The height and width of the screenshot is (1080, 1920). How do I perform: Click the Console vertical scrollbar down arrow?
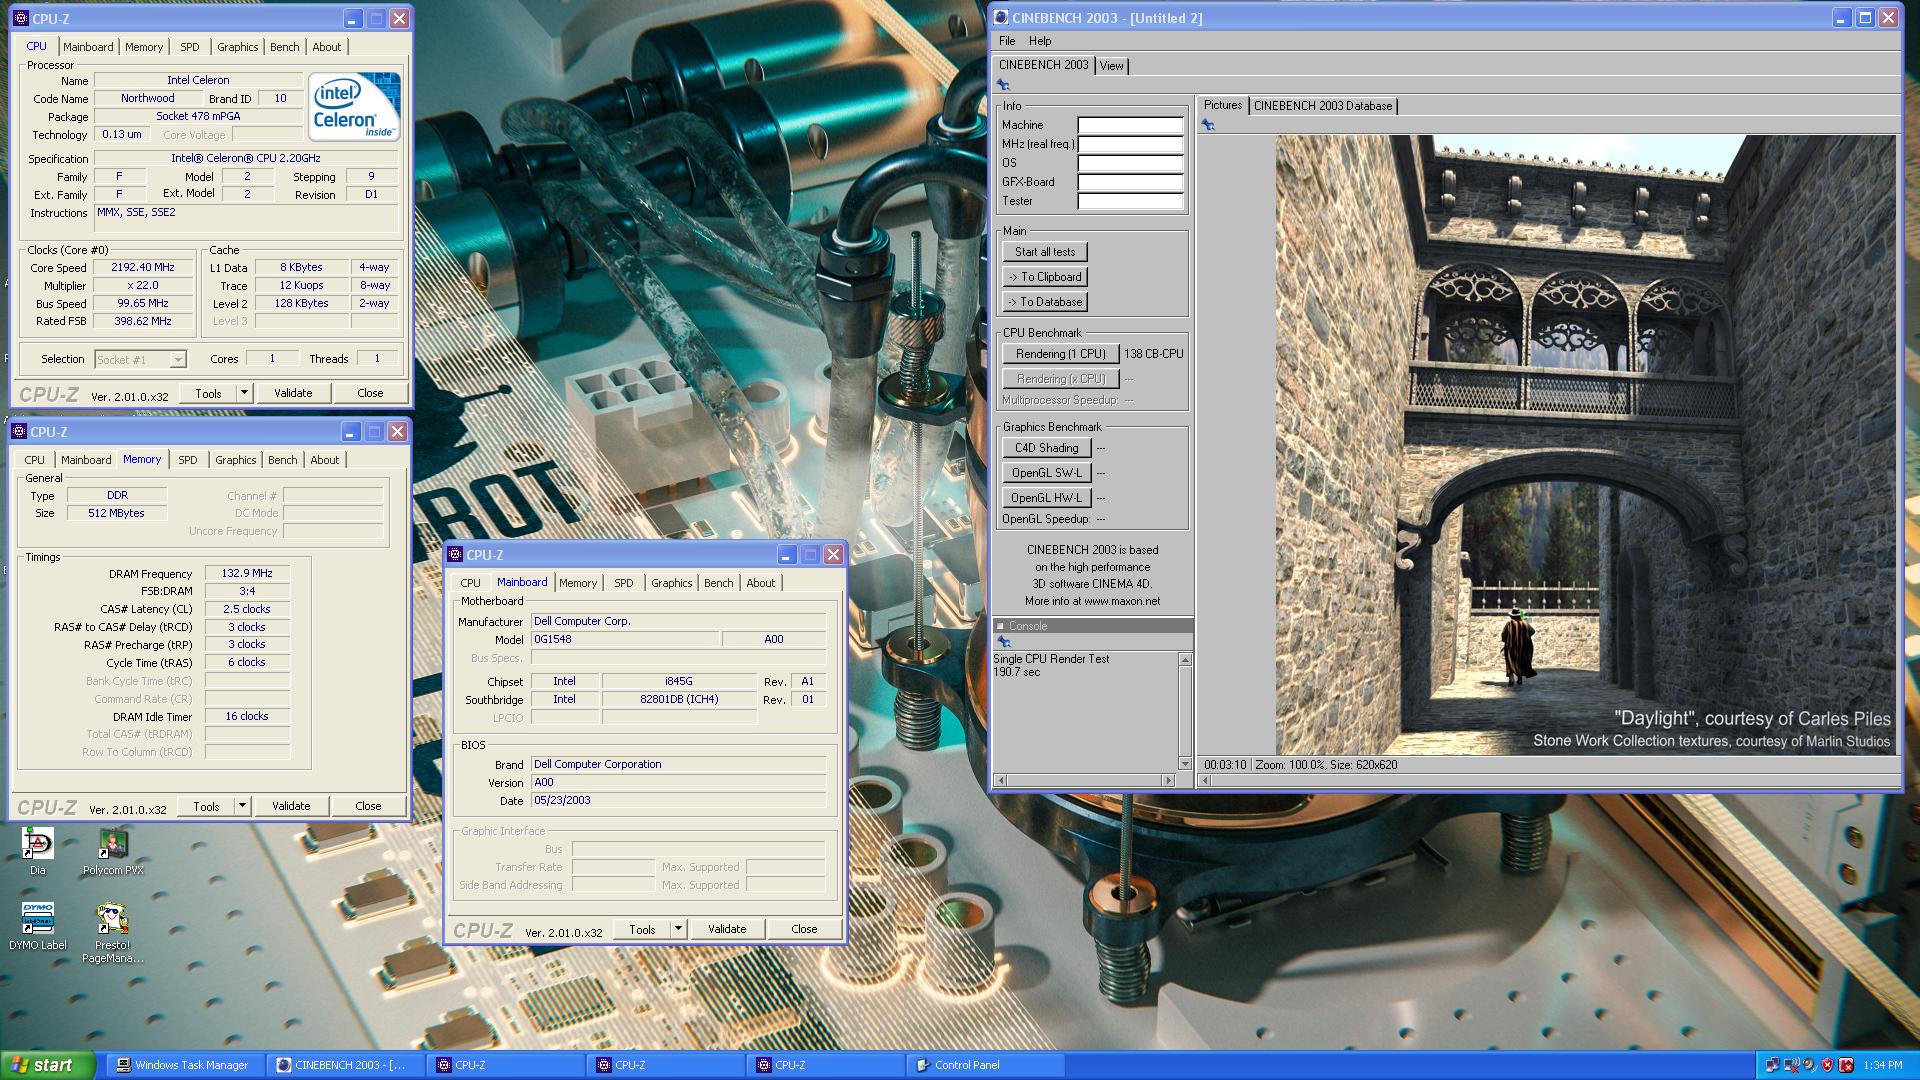coord(1185,764)
